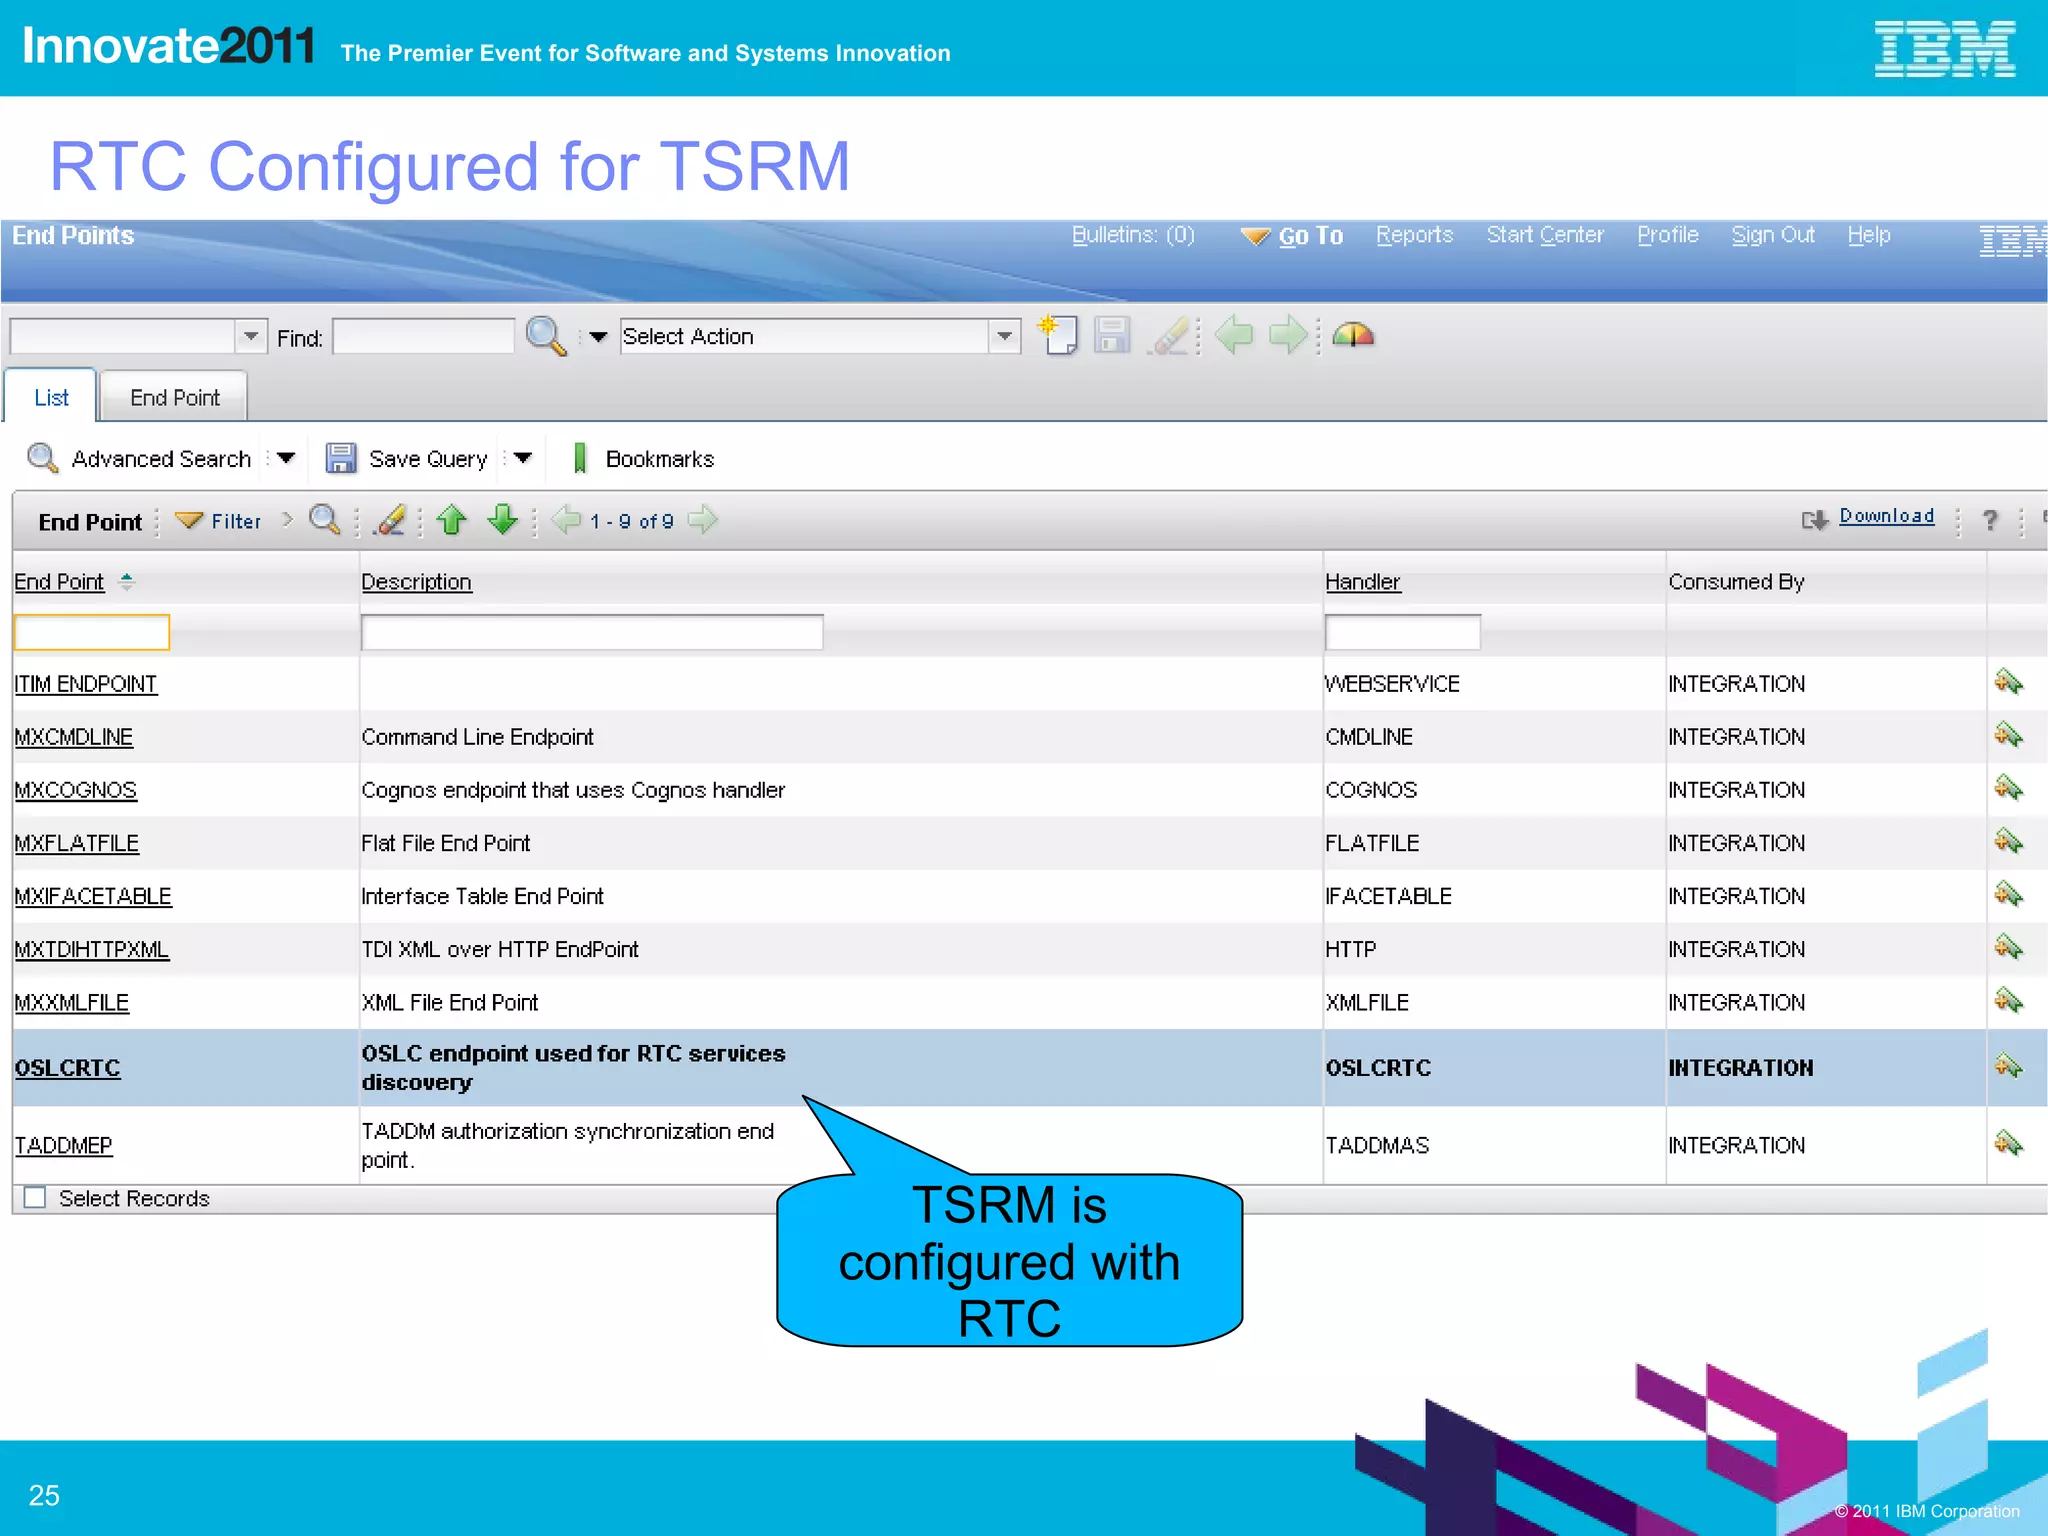Click bookmark icon for ITIM ENDPOINT row
Image resolution: width=2048 pixels, height=1536 pixels.
(x=2008, y=683)
